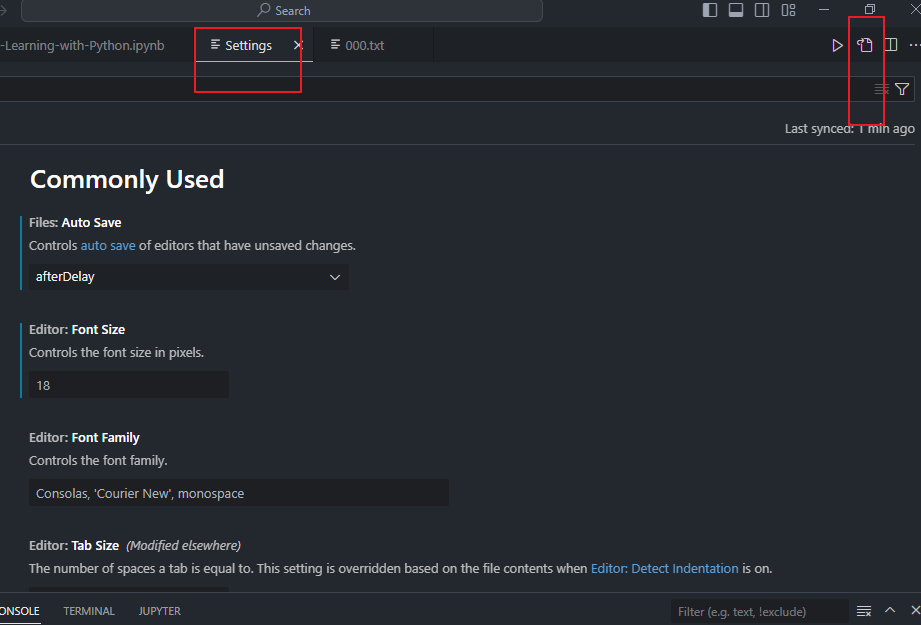Clear the console output in bottom panel
921x625 pixels.
[x=864, y=611]
